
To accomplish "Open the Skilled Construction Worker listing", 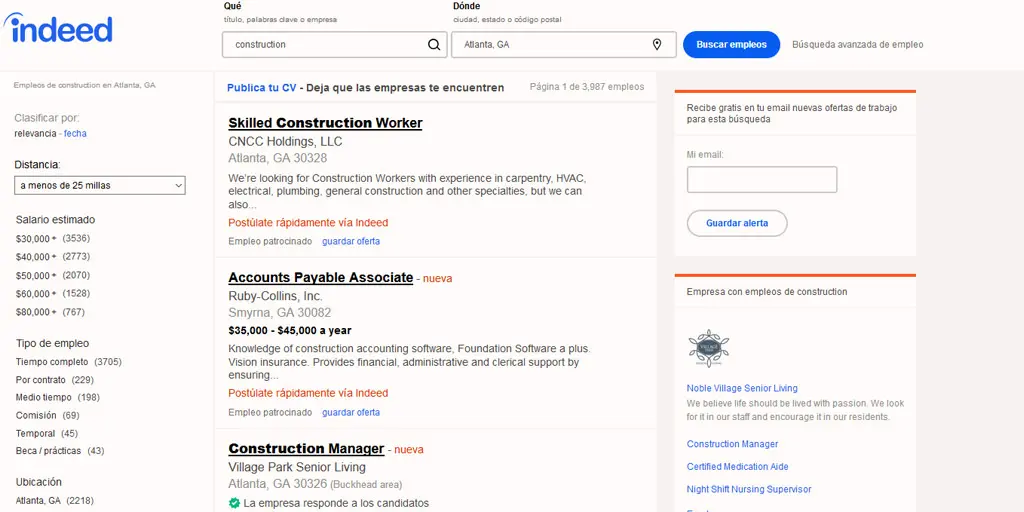I will click(325, 123).
